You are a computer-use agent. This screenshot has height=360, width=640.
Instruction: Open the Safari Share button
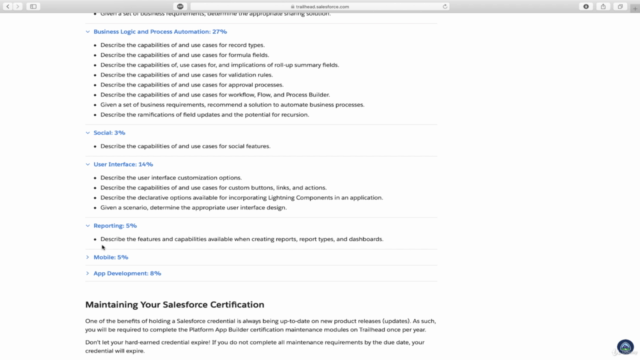603,7
